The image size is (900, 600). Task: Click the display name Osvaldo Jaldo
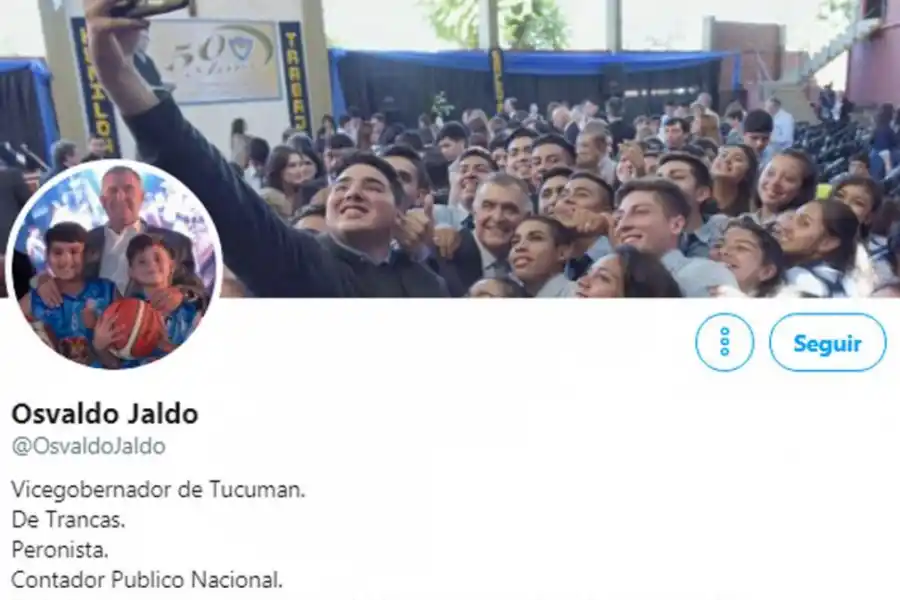click(105, 413)
